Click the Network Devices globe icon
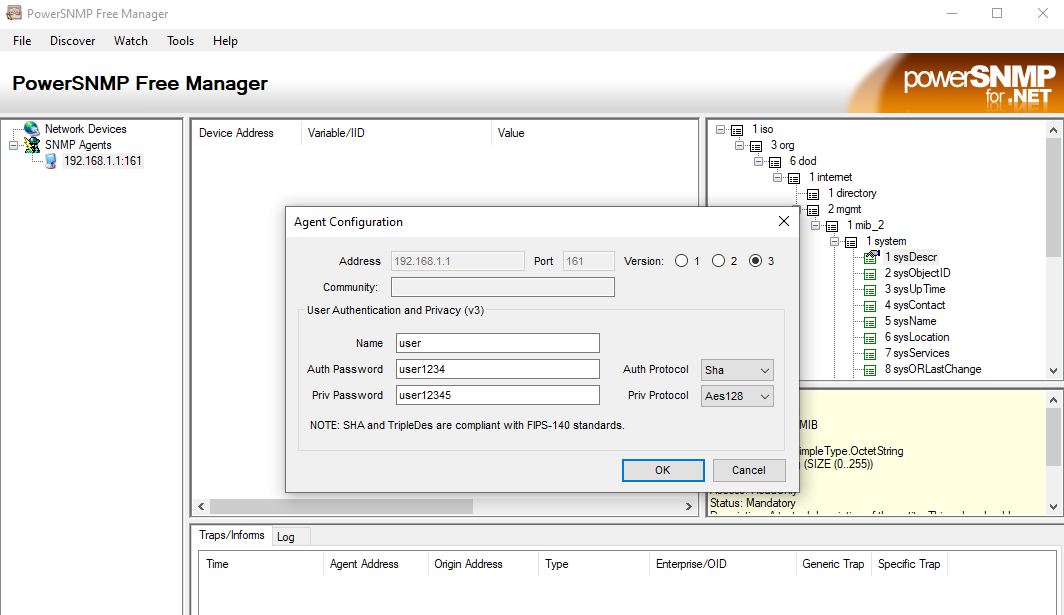1064x615 pixels. point(31,128)
